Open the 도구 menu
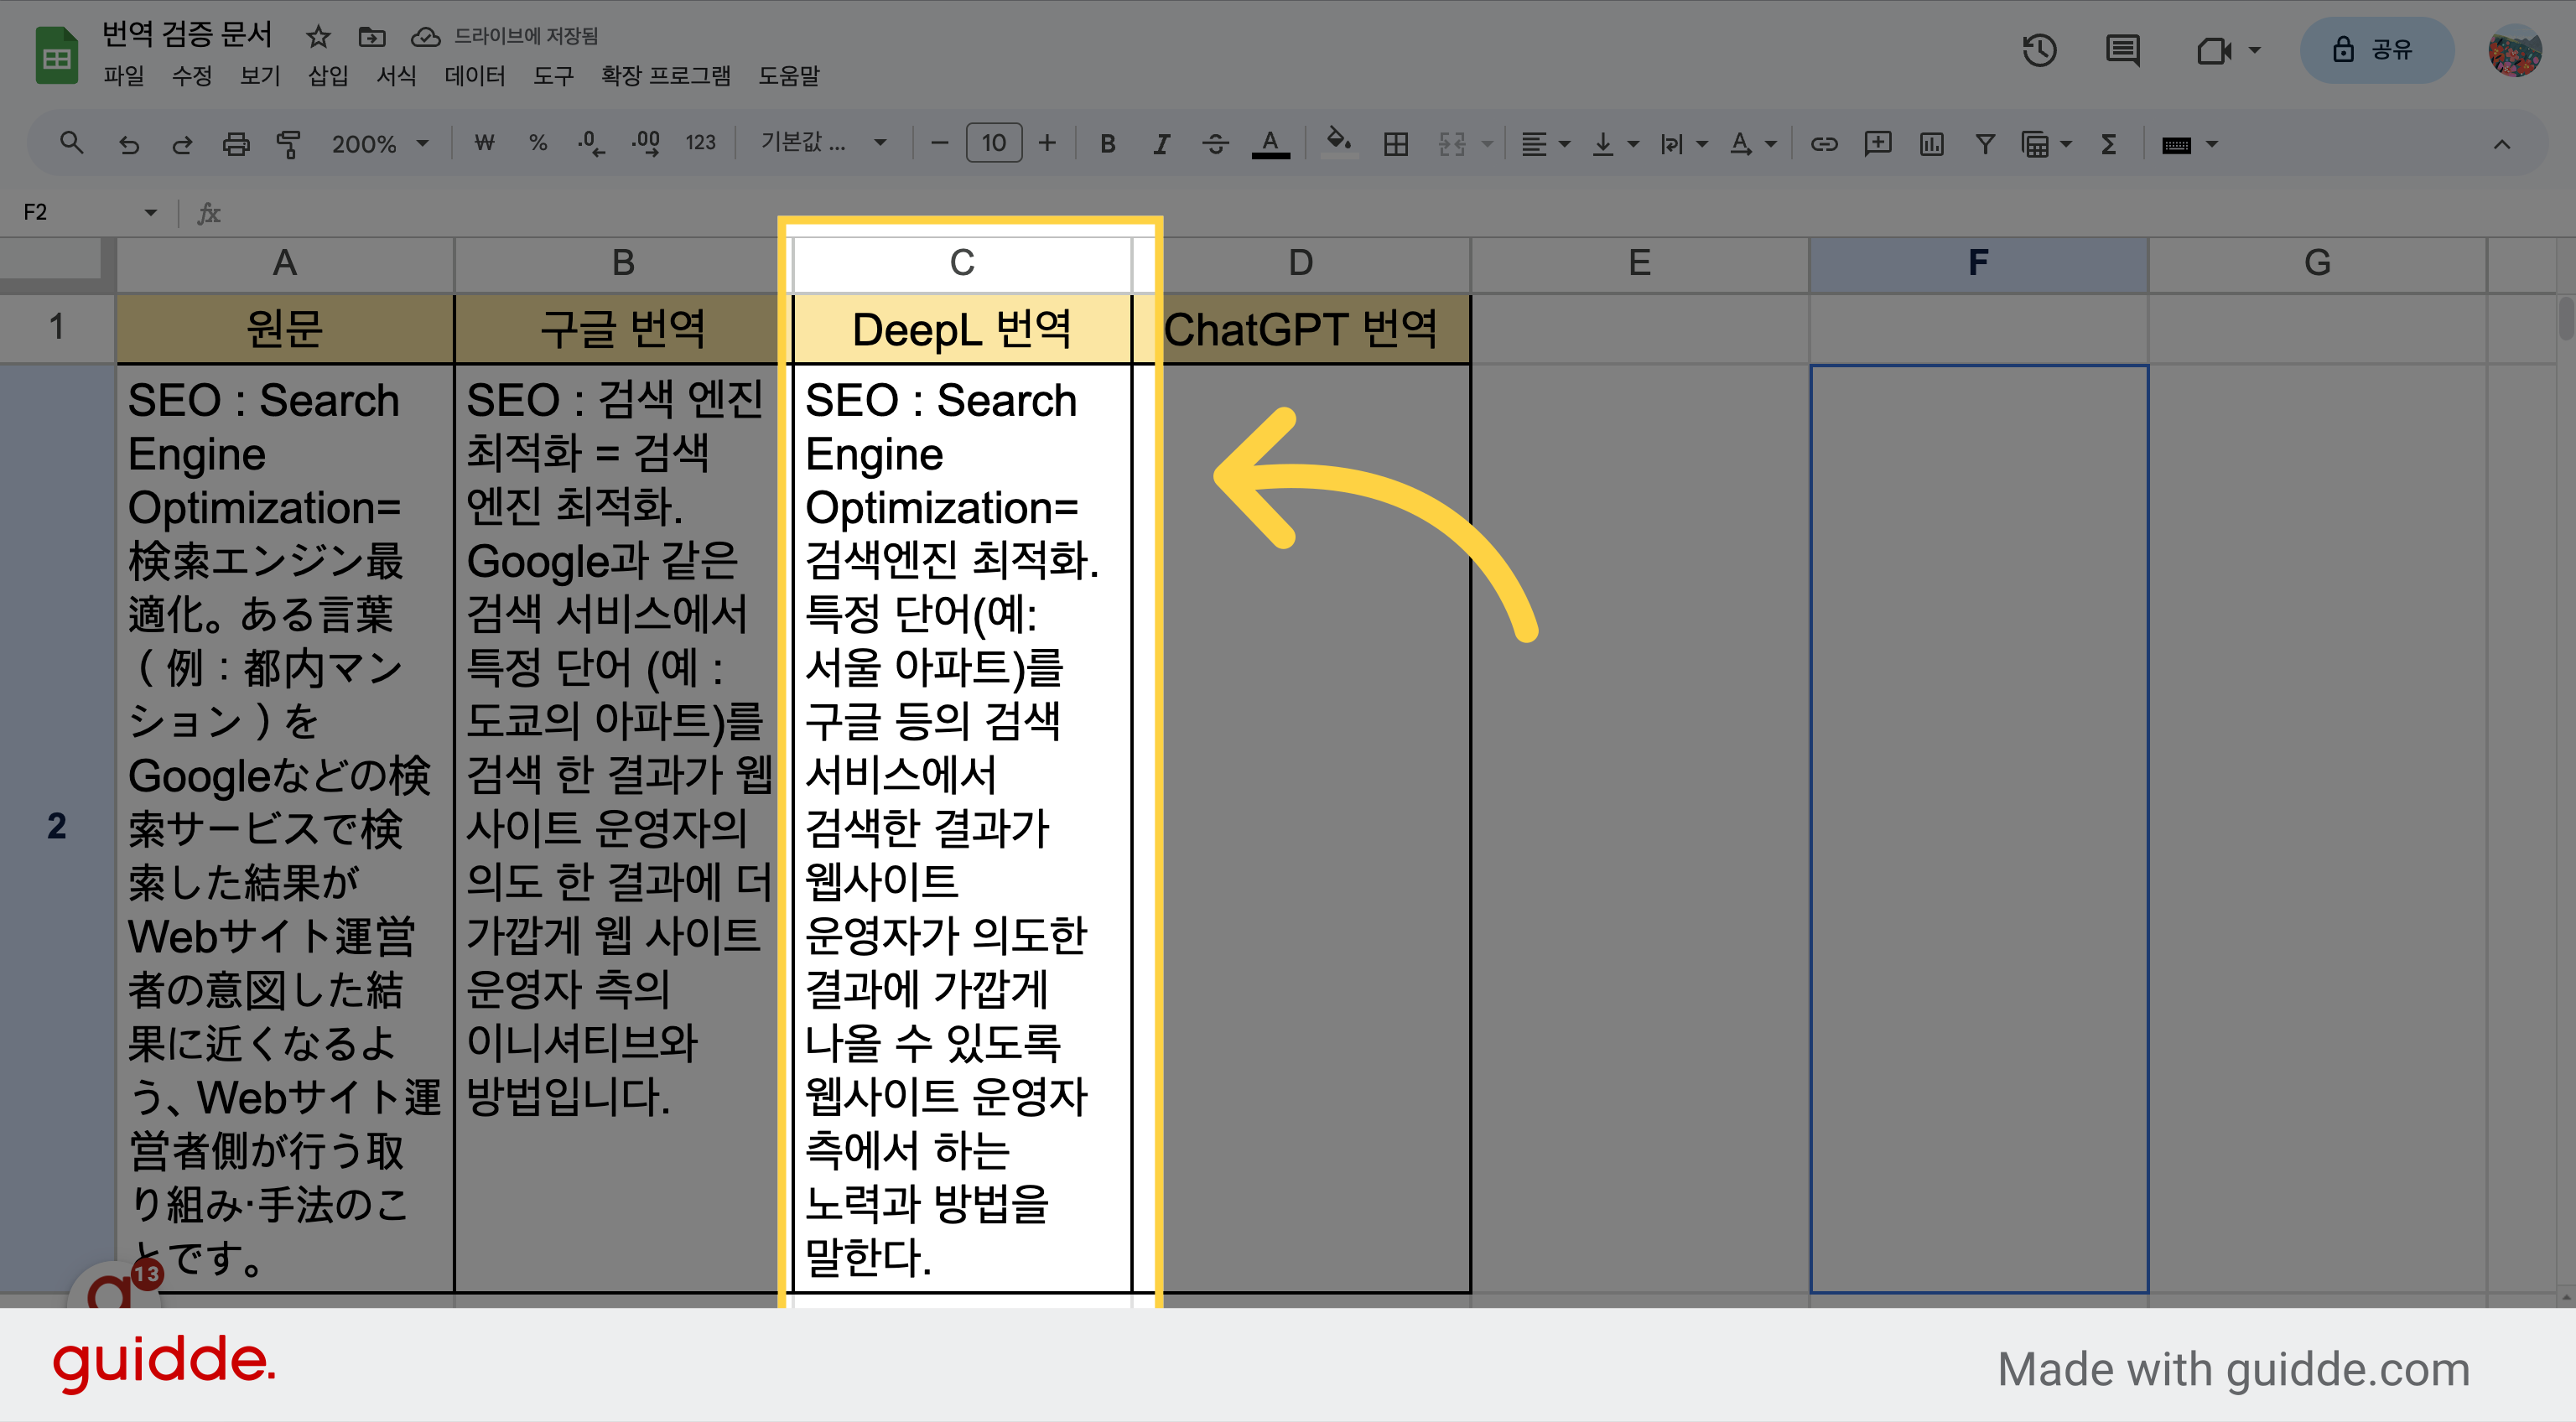The width and height of the screenshot is (2576, 1422). tap(553, 76)
